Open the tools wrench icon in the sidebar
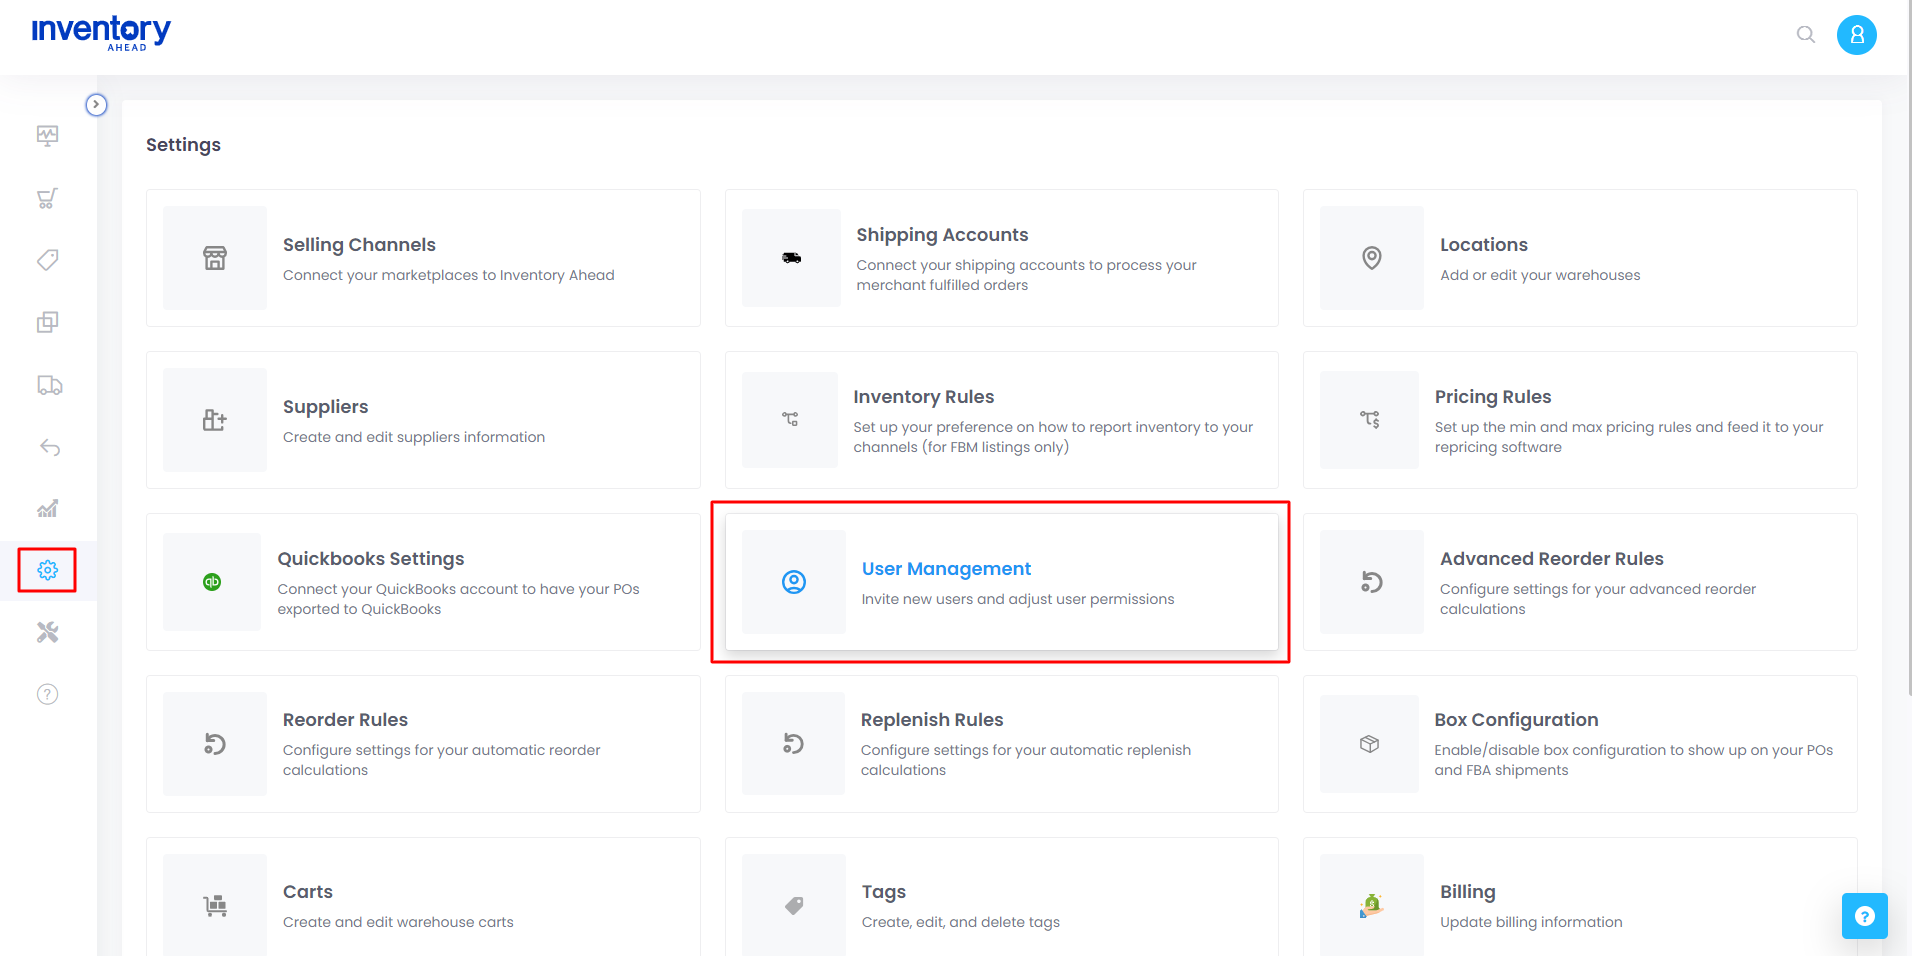The height and width of the screenshot is (956, 1912). [47, 632]
